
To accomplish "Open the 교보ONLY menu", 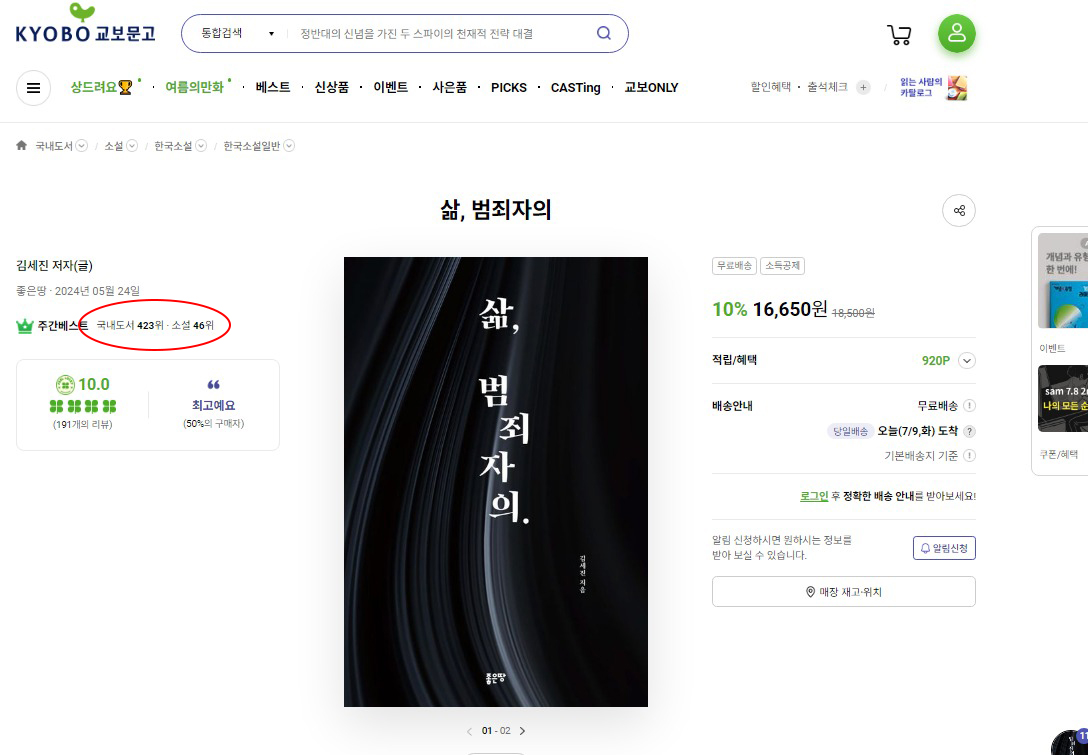I will click(x=651, y=87).
